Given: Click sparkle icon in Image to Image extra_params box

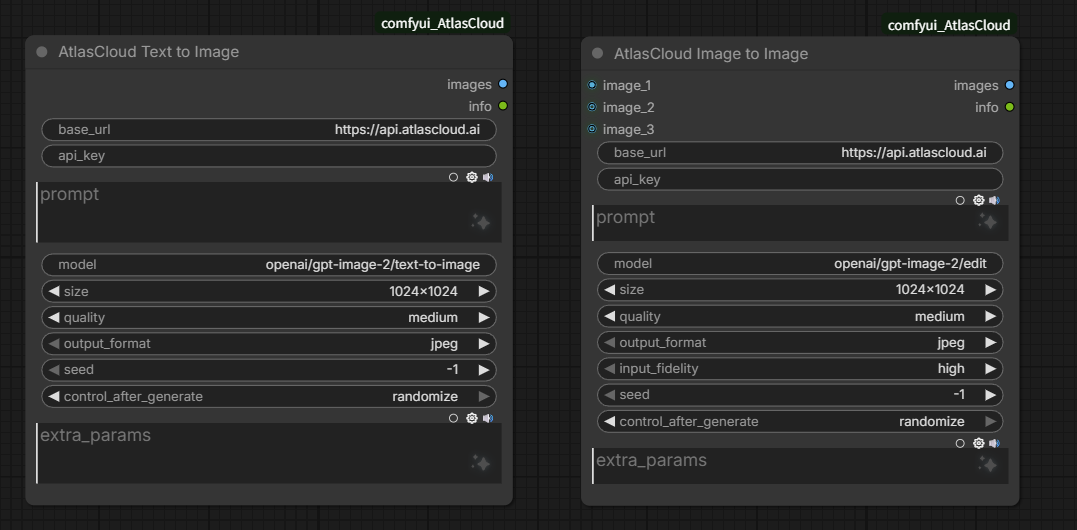Looking at the screenshot, I should click(988, 465).
